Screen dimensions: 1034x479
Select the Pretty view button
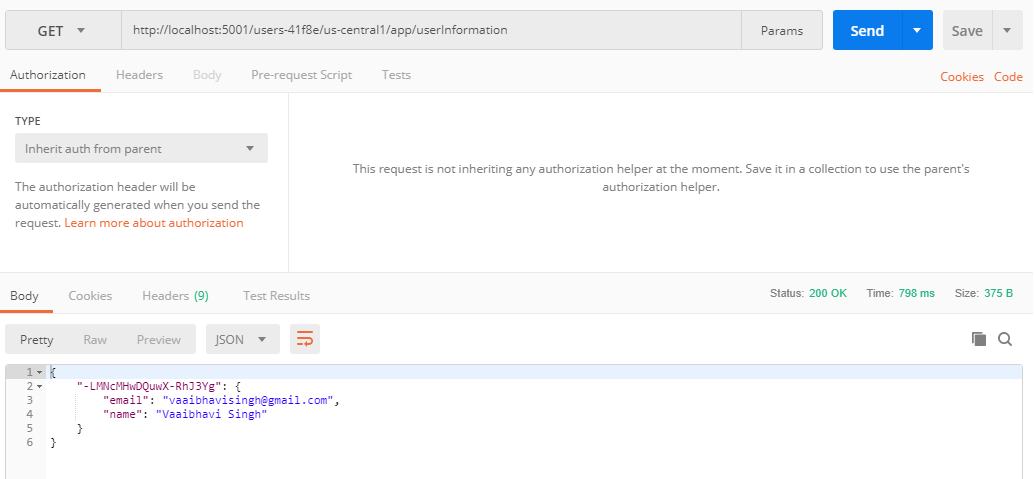click(36, 339)
